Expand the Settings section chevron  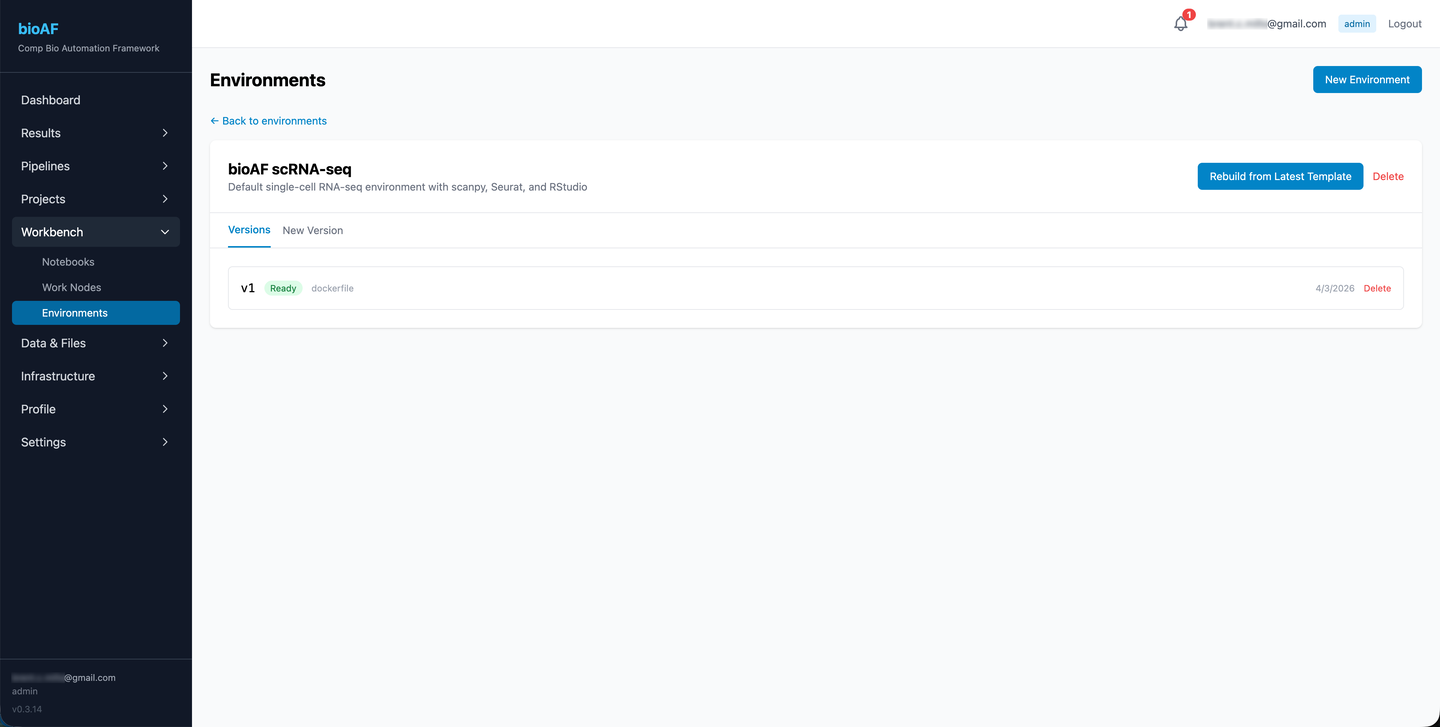pyautogui.click(x=165, y=442)
